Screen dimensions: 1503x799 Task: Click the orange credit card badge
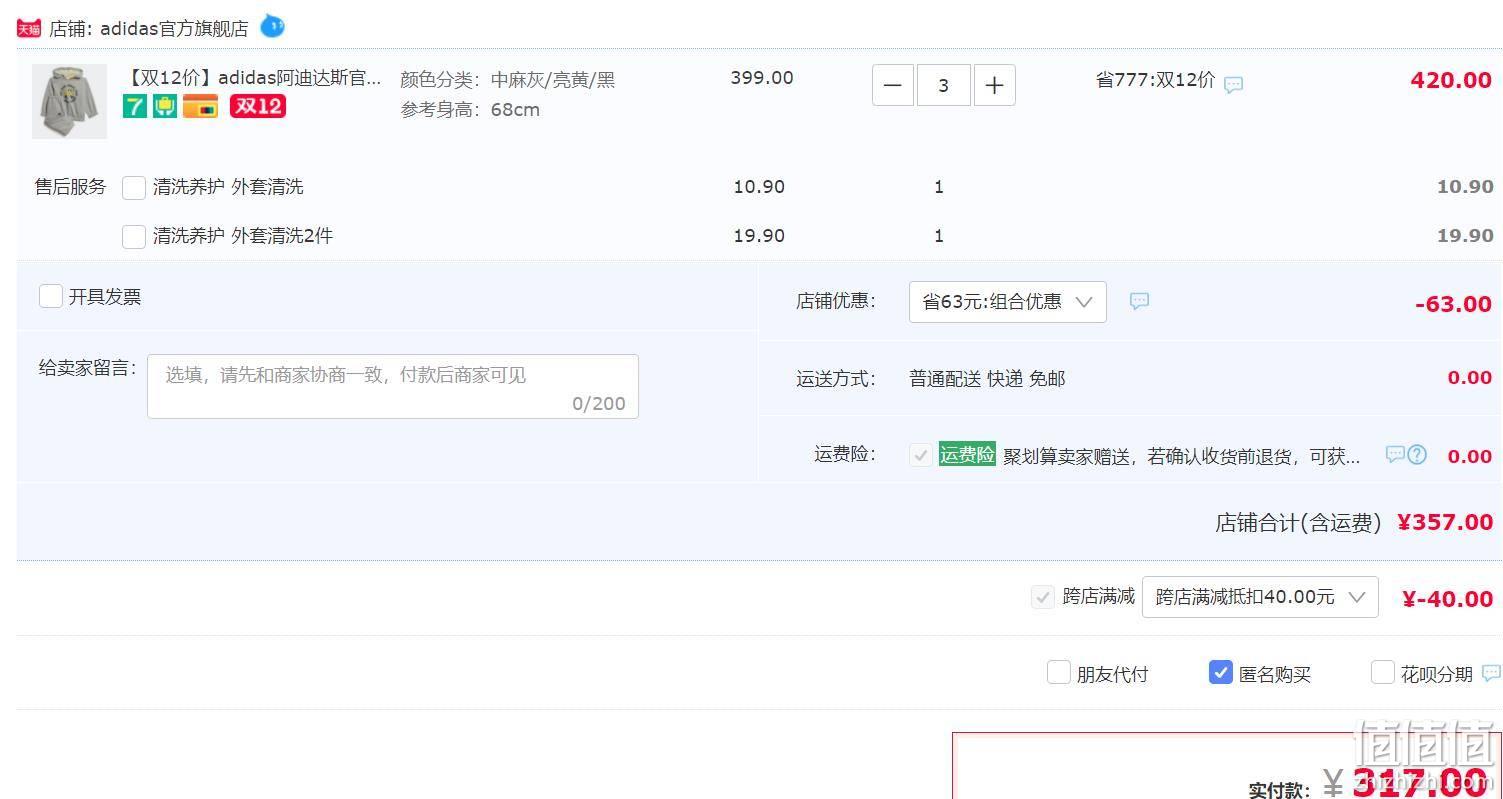pos(200,106)
